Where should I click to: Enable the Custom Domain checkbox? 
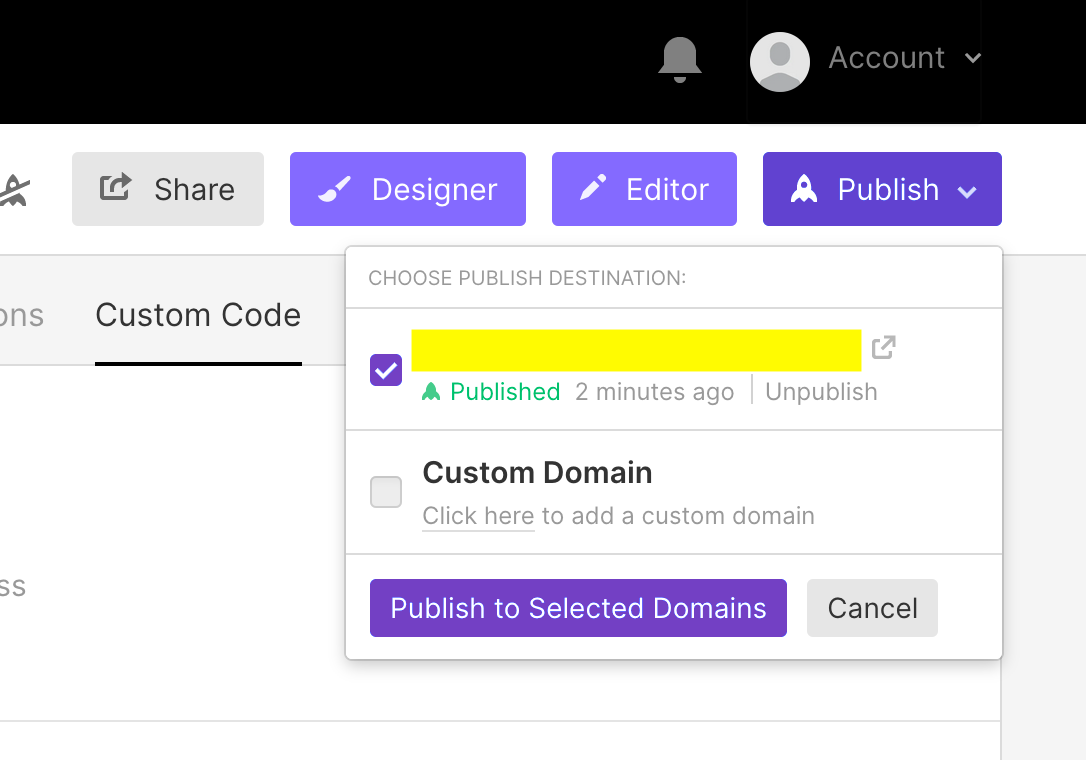386,492
